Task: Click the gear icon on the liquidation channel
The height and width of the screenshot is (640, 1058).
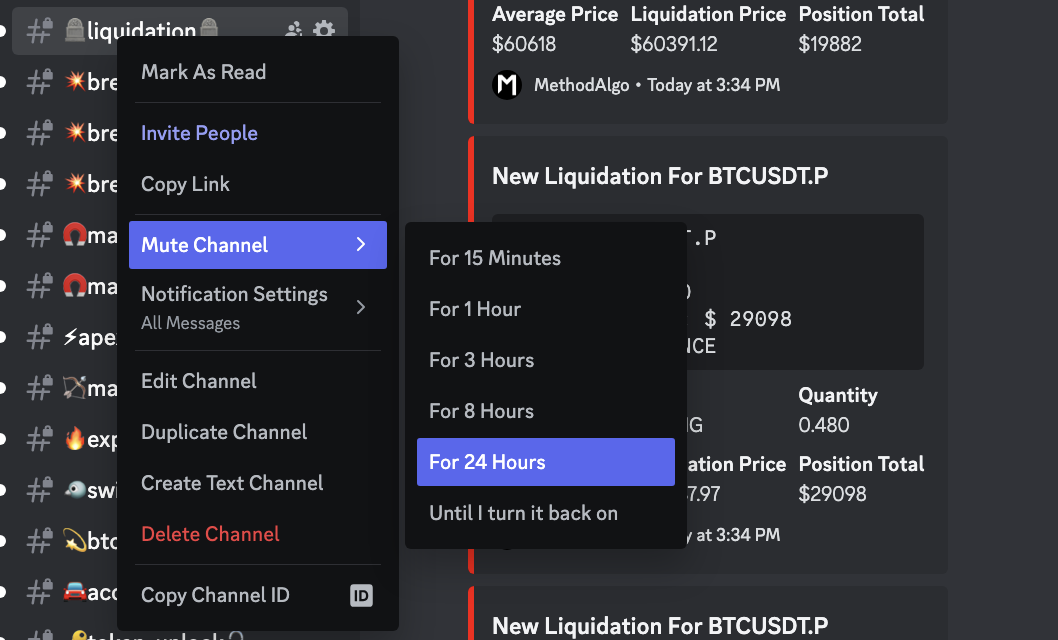Action: coord(324,31)
